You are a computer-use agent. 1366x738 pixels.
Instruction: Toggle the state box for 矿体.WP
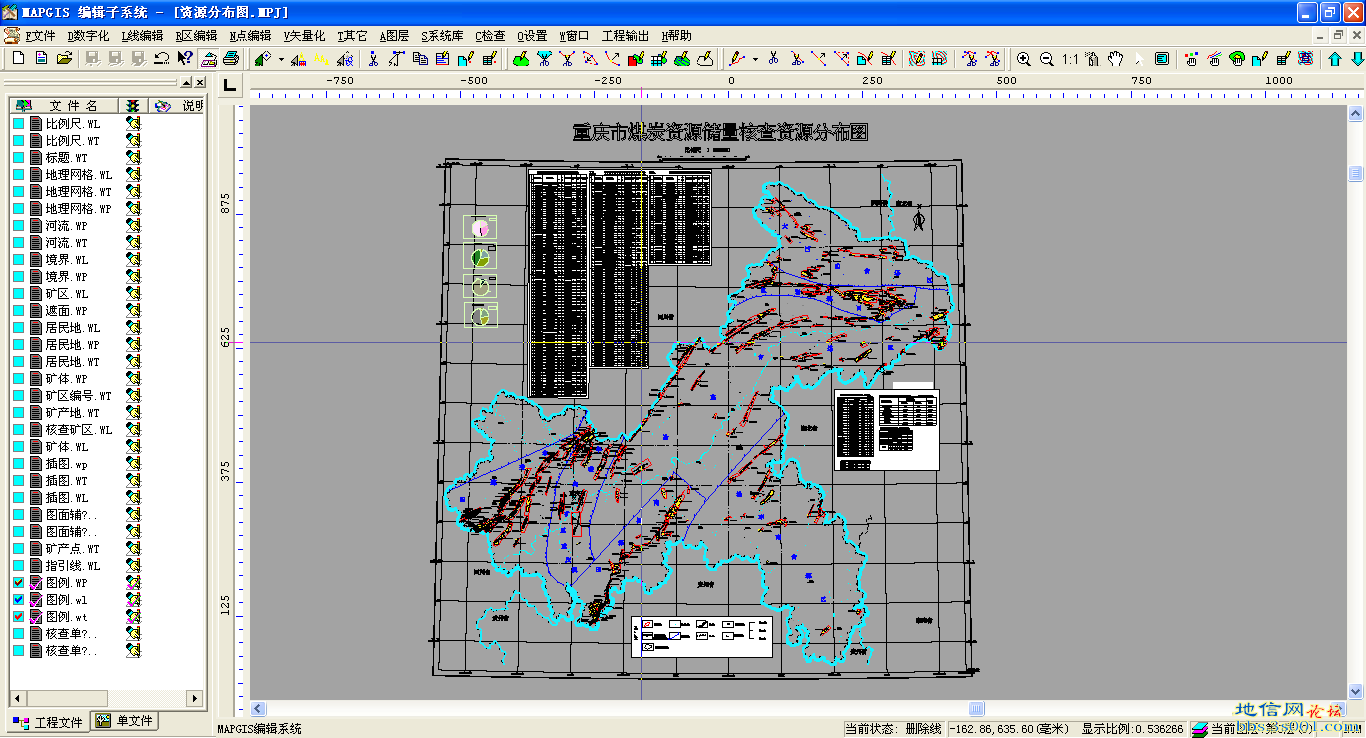coord(18,378)
